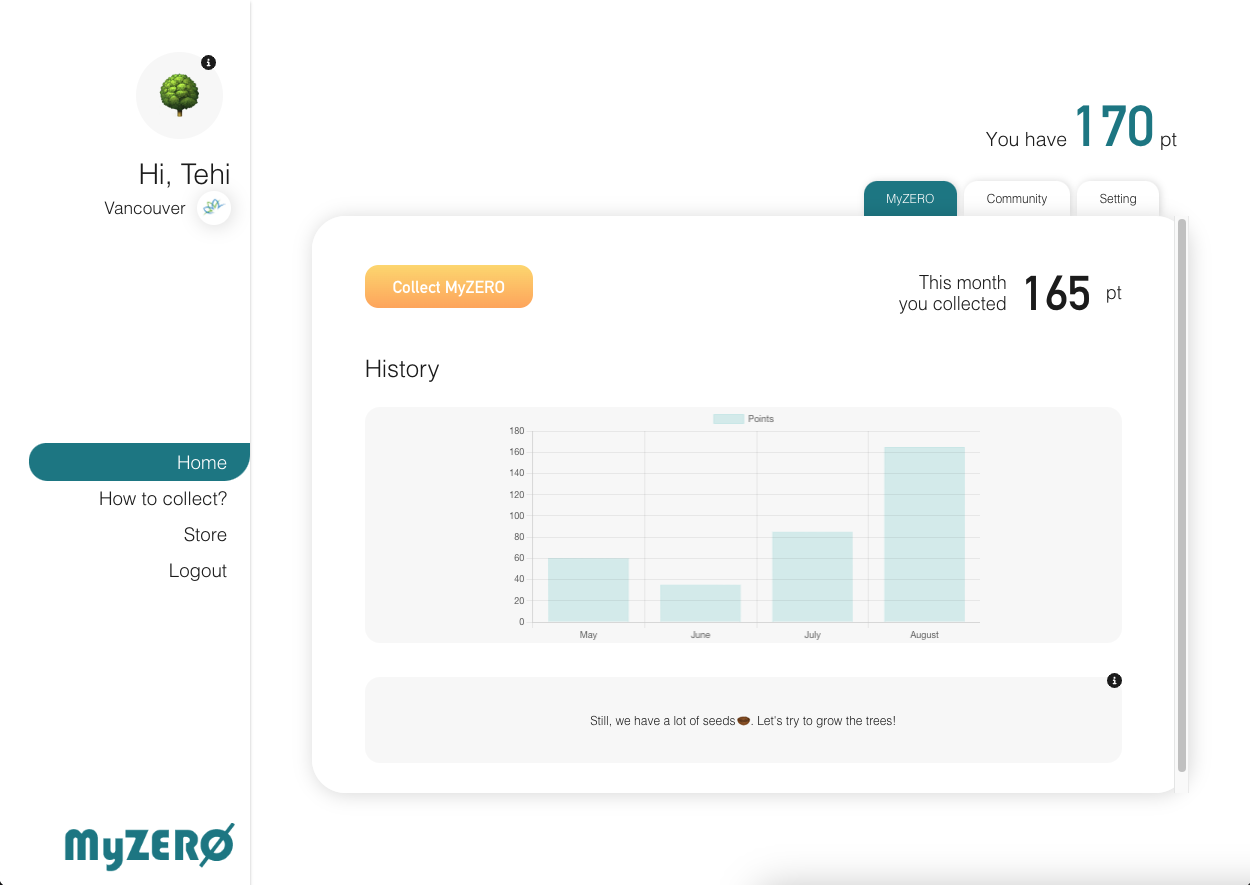
Task: Click the May bar in chart
Action: tap(588, 590)
